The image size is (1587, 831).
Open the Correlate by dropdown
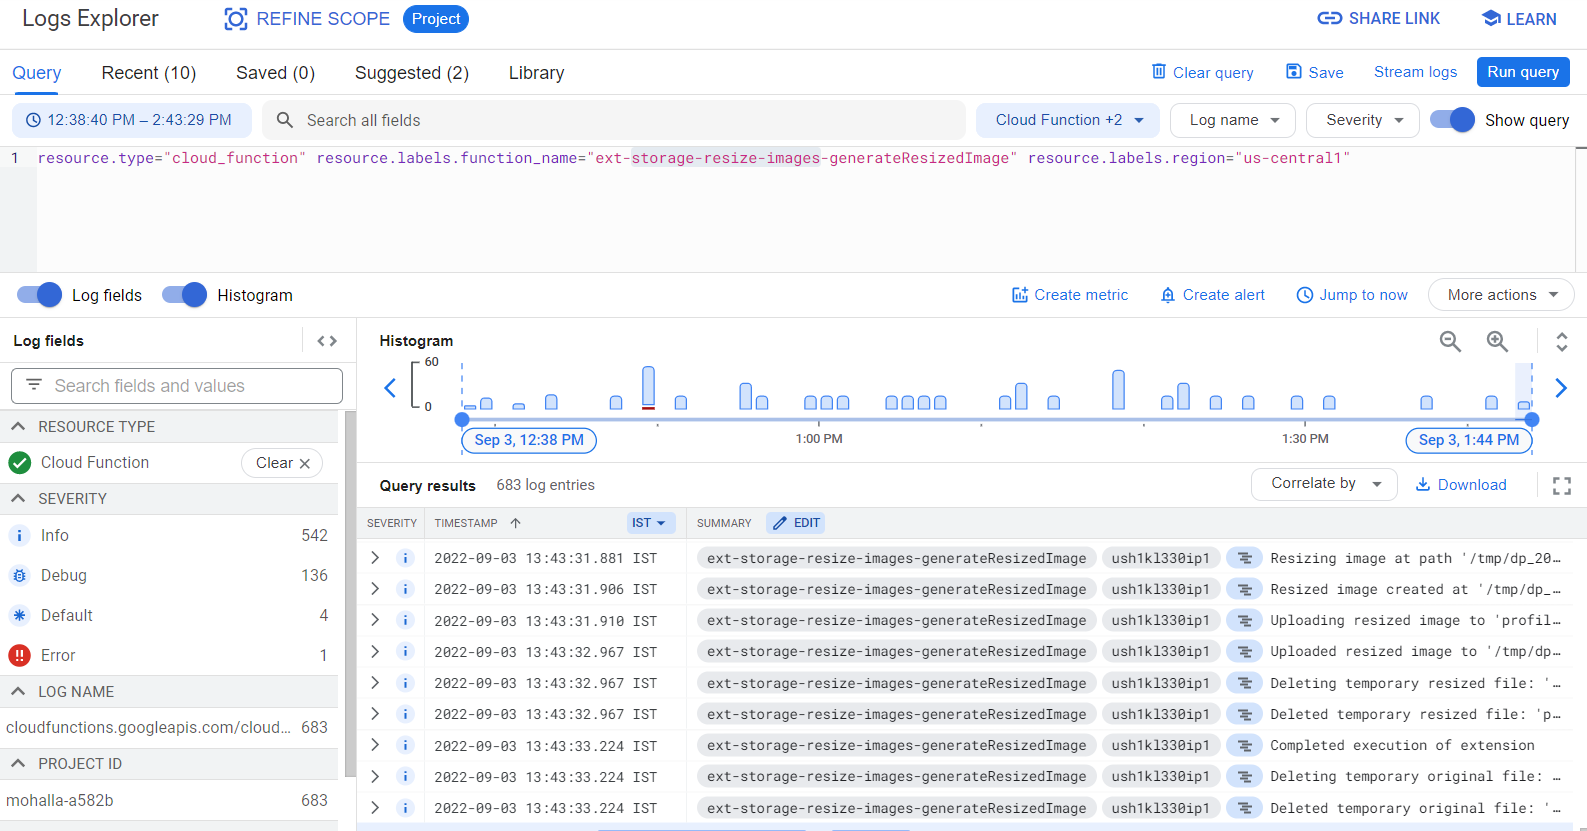[x=1324, y=483]
